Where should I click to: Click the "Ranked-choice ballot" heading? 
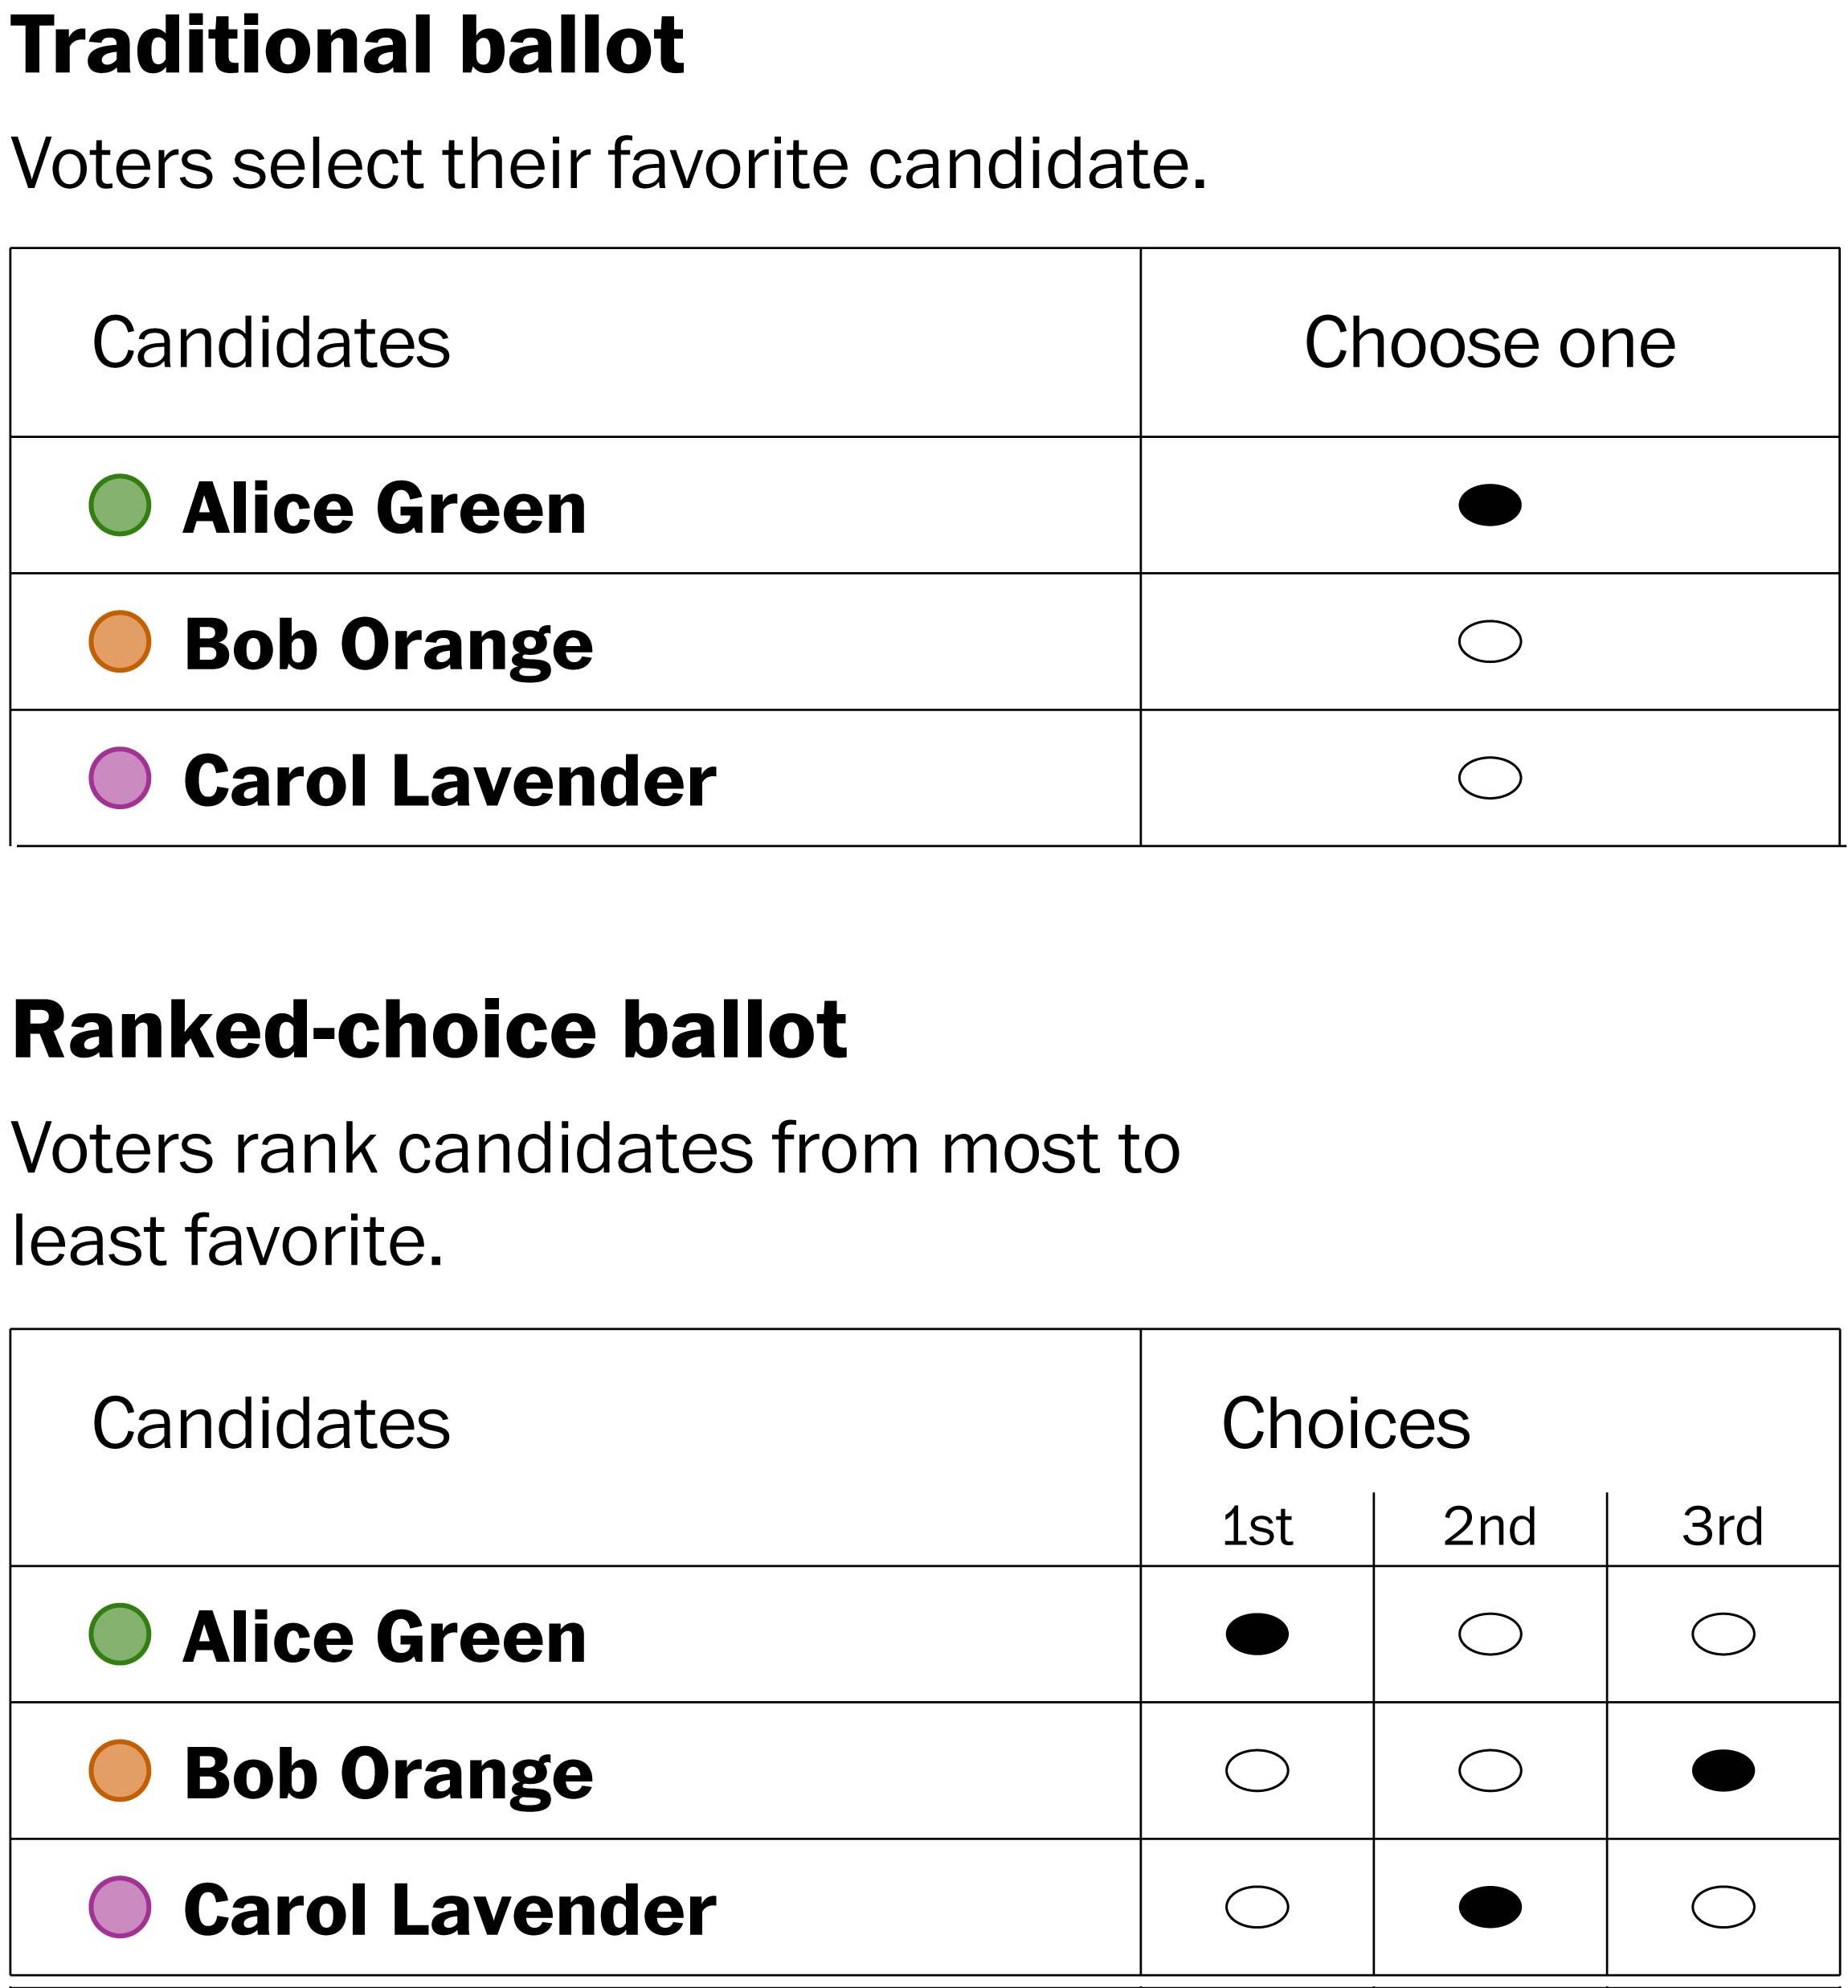click(x=429, y=1030)
